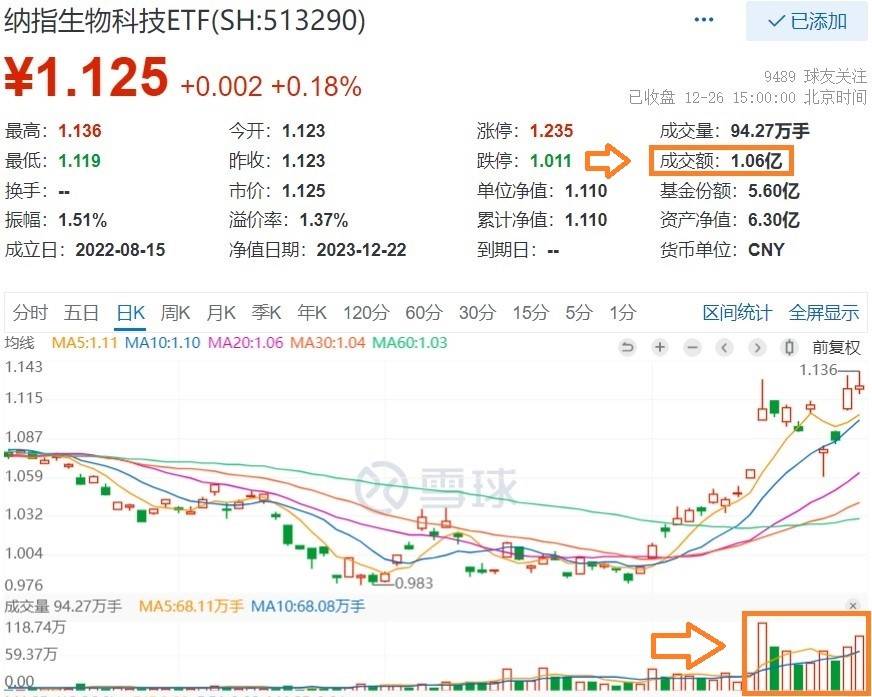The image size is (872, 697).
Task: Zoom out the chart with minus icon
Action: (x=692, y=348)
